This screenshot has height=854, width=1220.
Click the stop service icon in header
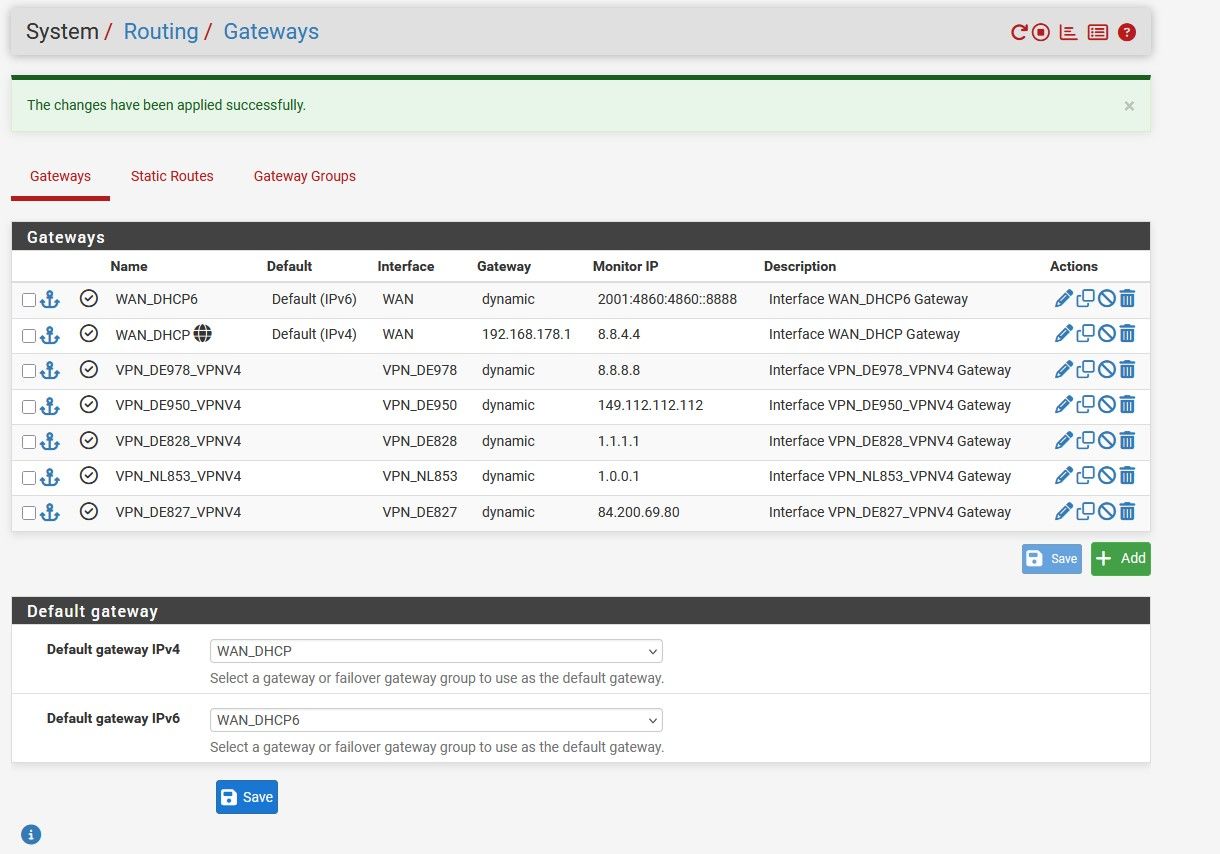point(1041,32)
